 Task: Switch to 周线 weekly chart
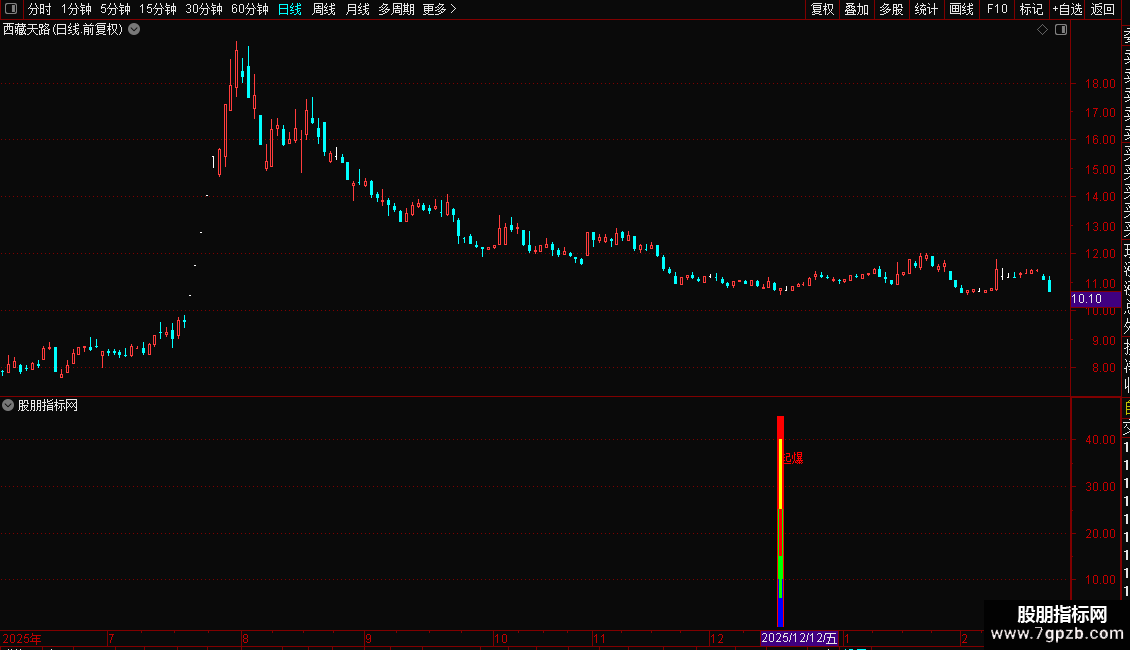pos(324,9)
